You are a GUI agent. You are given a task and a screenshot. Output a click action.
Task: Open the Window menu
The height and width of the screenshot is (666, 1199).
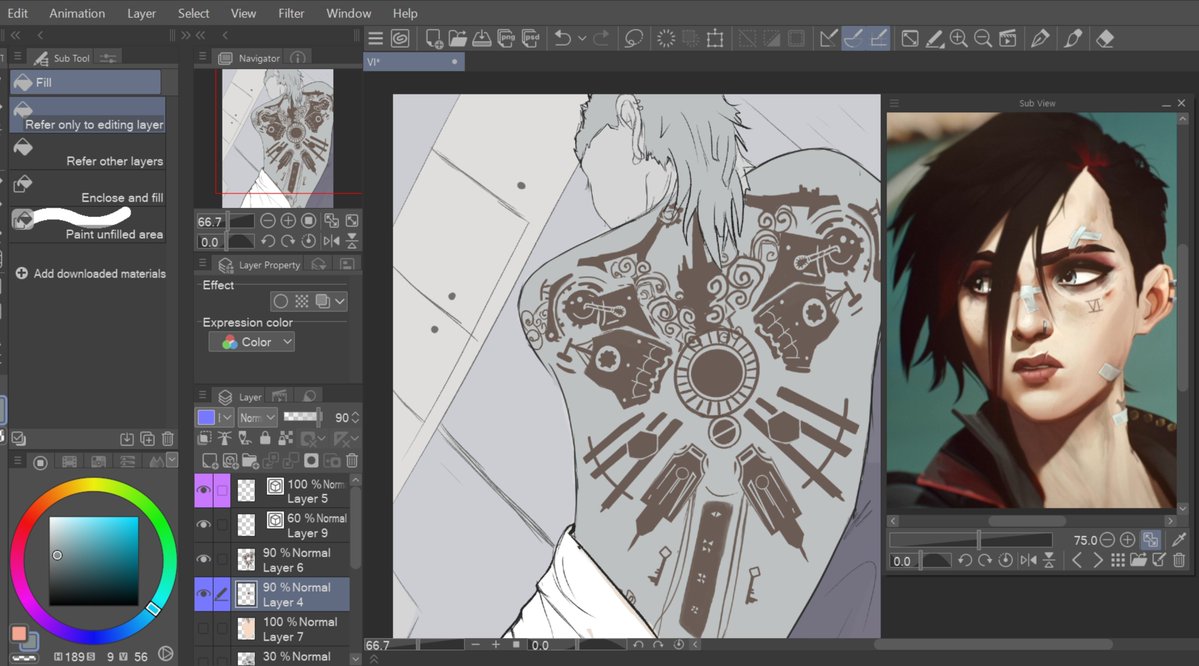click(x=349, y=13)
